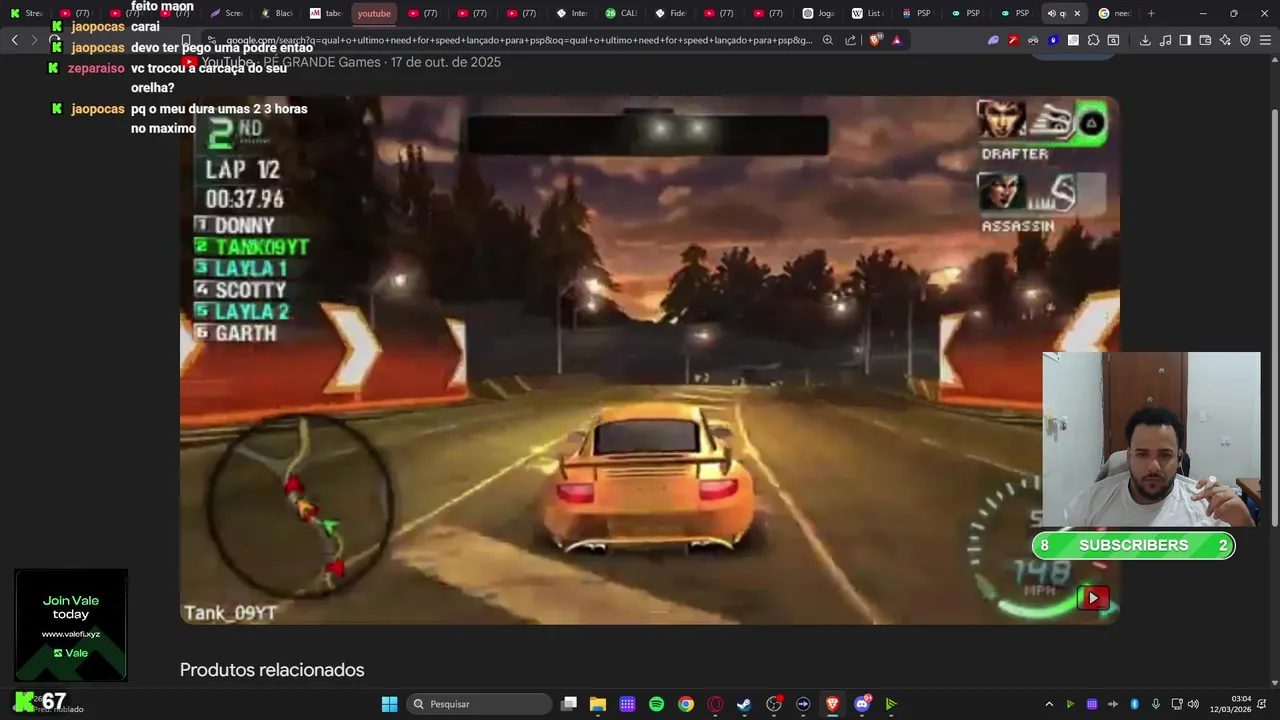This screenshot has height=720, width=1280.
Task: Click the microphone tray icon
Action: click(1156, 704)
